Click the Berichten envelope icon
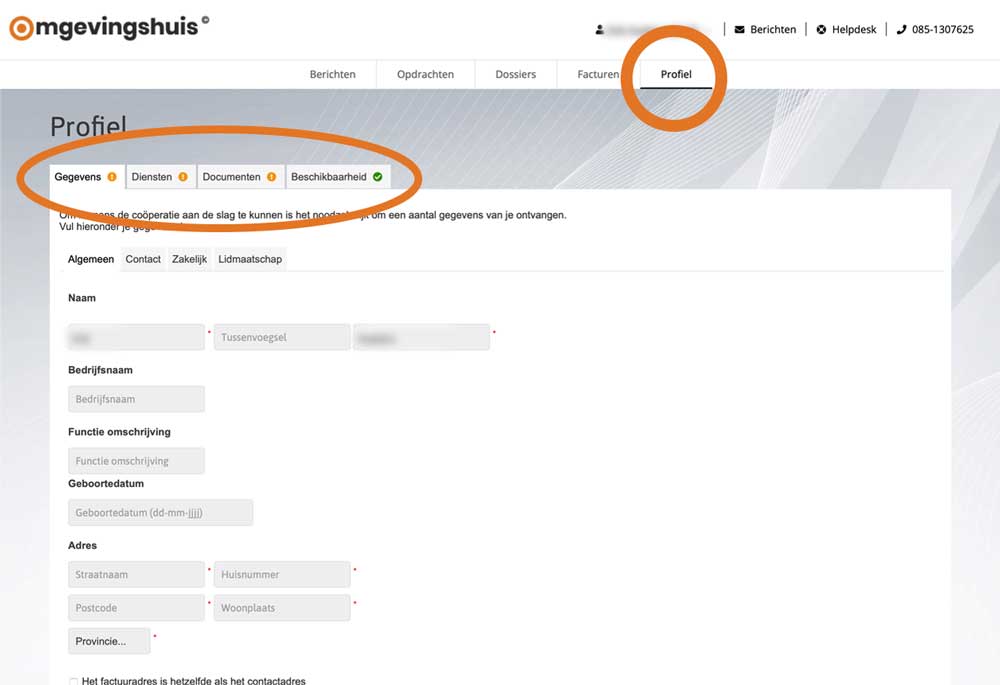Viewport: 1000px width, 685px height. coord(740,30)
